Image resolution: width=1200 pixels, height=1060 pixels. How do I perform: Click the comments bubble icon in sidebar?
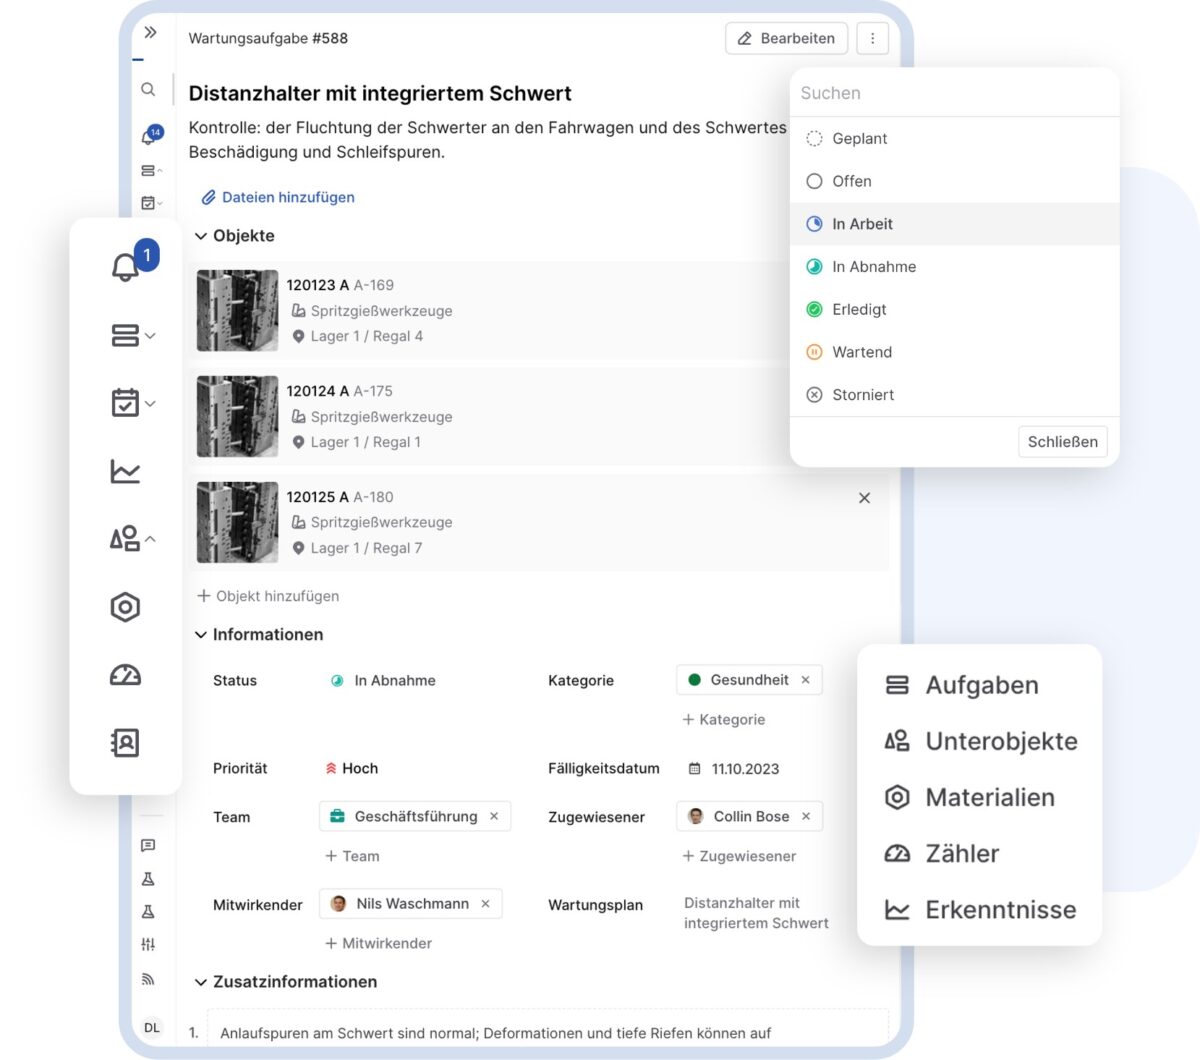click(x=150, y=845)
